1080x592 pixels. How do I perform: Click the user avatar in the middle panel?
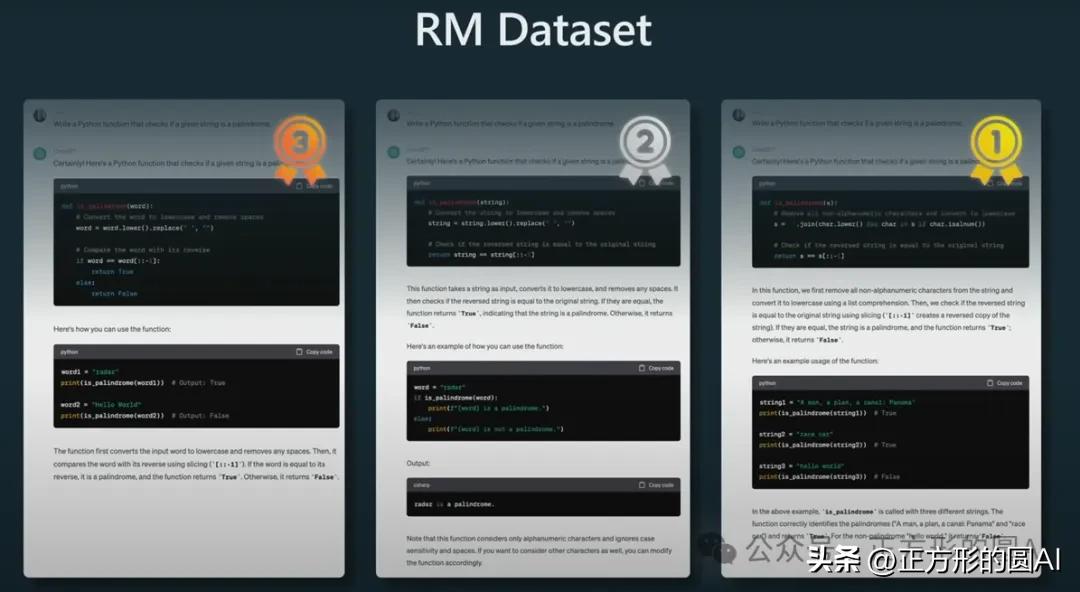click(393, 116)
